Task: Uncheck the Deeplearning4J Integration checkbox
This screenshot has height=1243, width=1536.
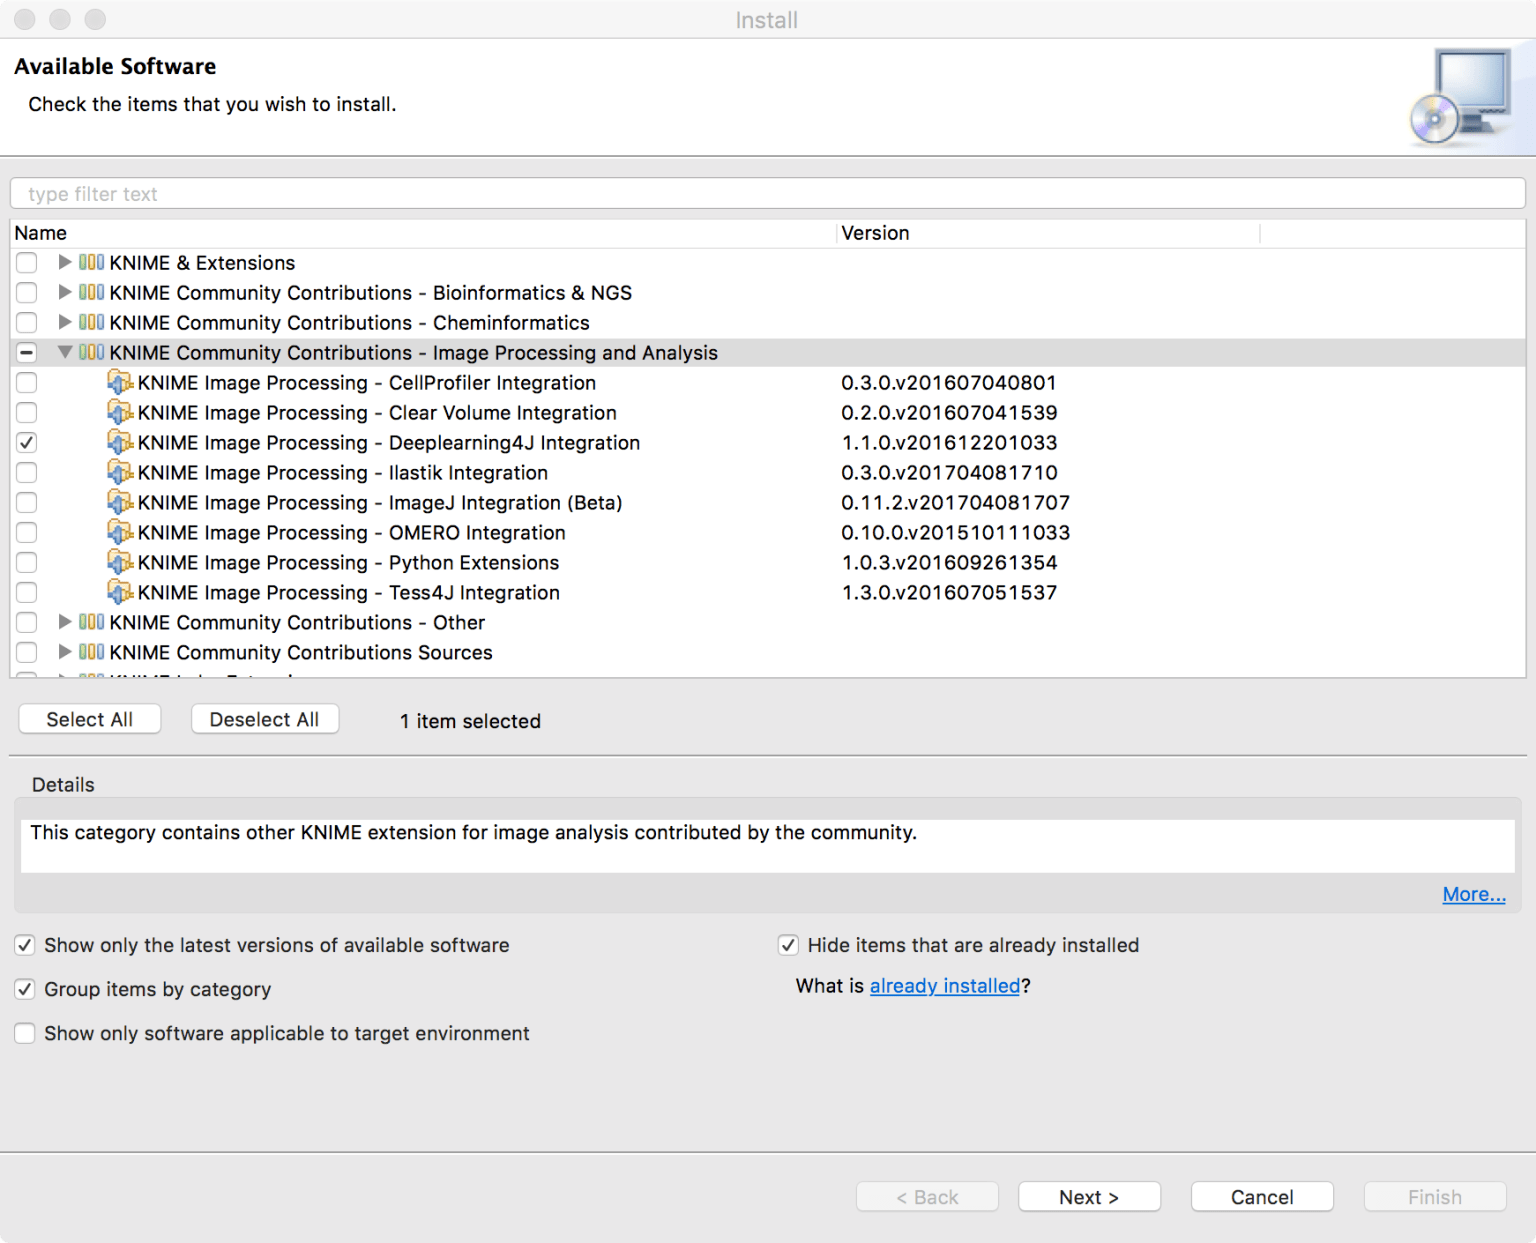Action: [x=27, y=442]
